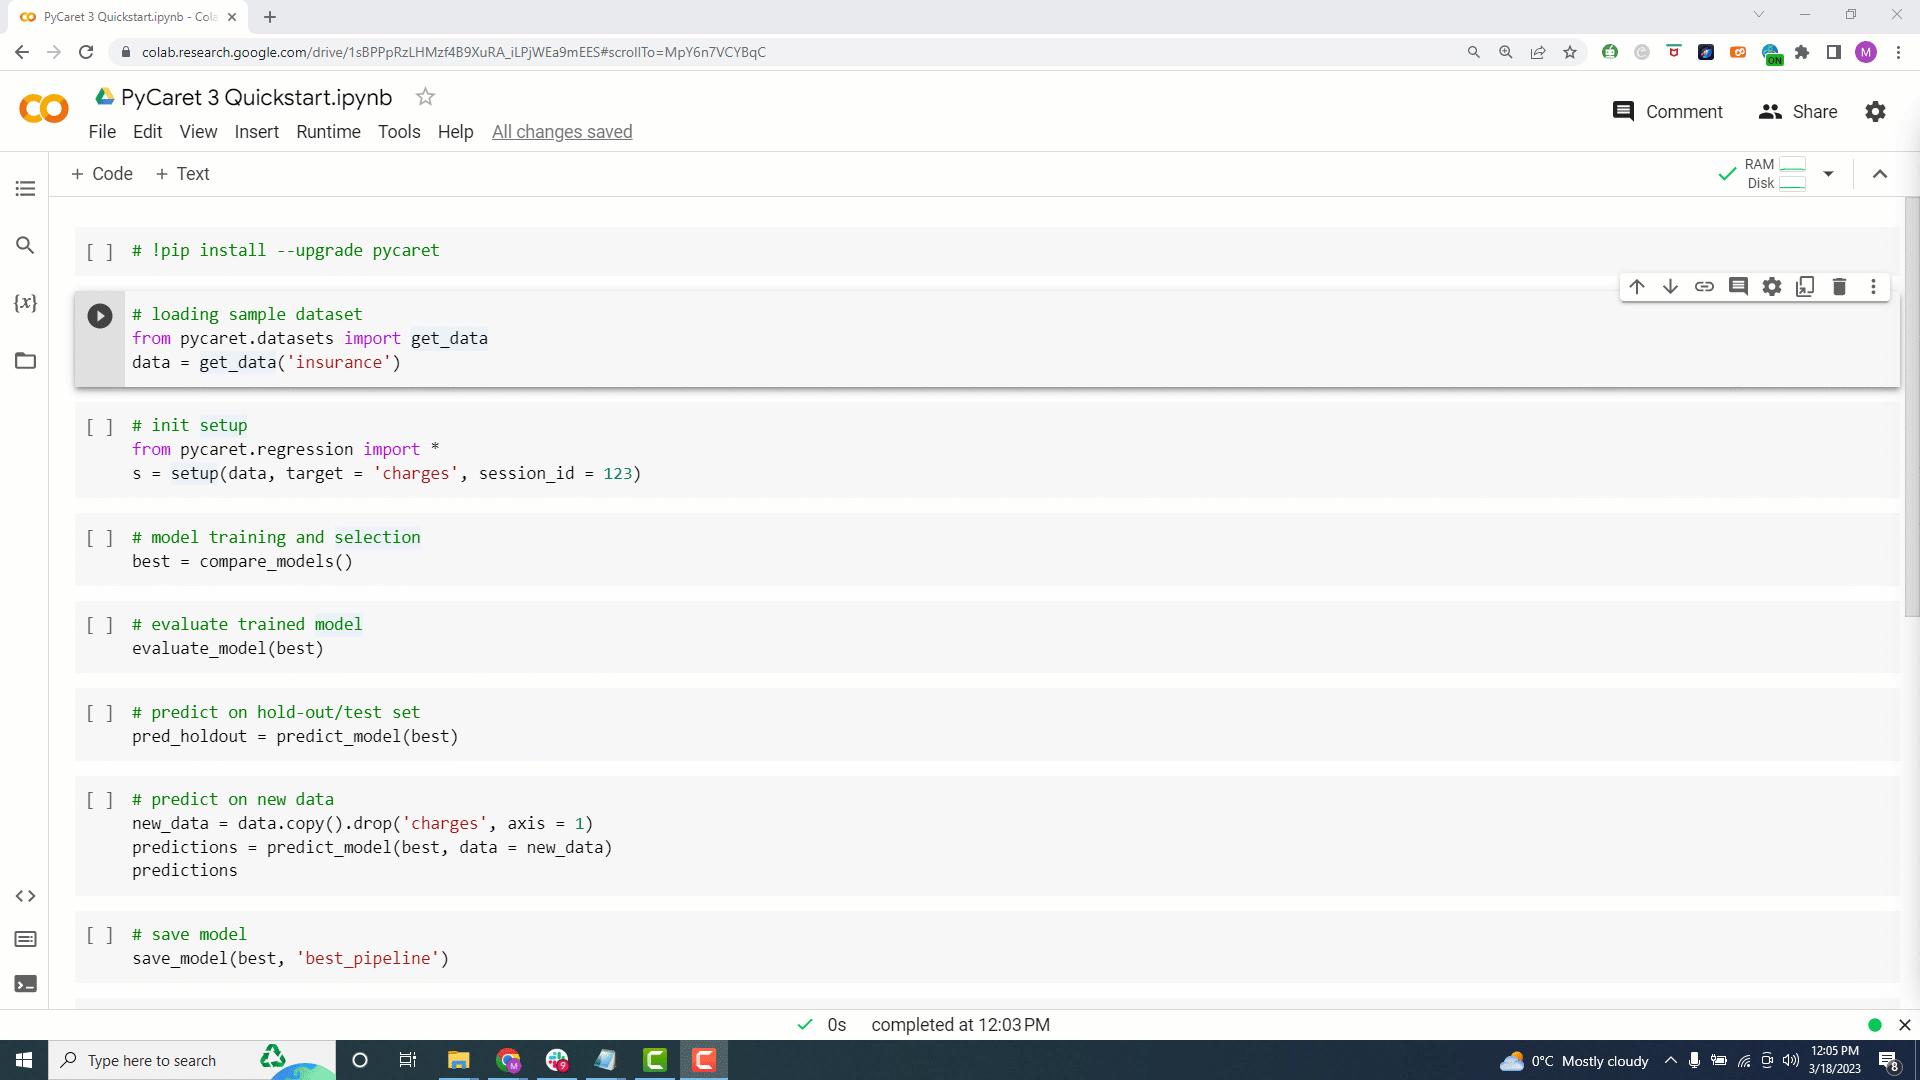Viewport: 1920px width, 1080px height.
Task: Open the Find and replace panel
Action: coord(25,245)
